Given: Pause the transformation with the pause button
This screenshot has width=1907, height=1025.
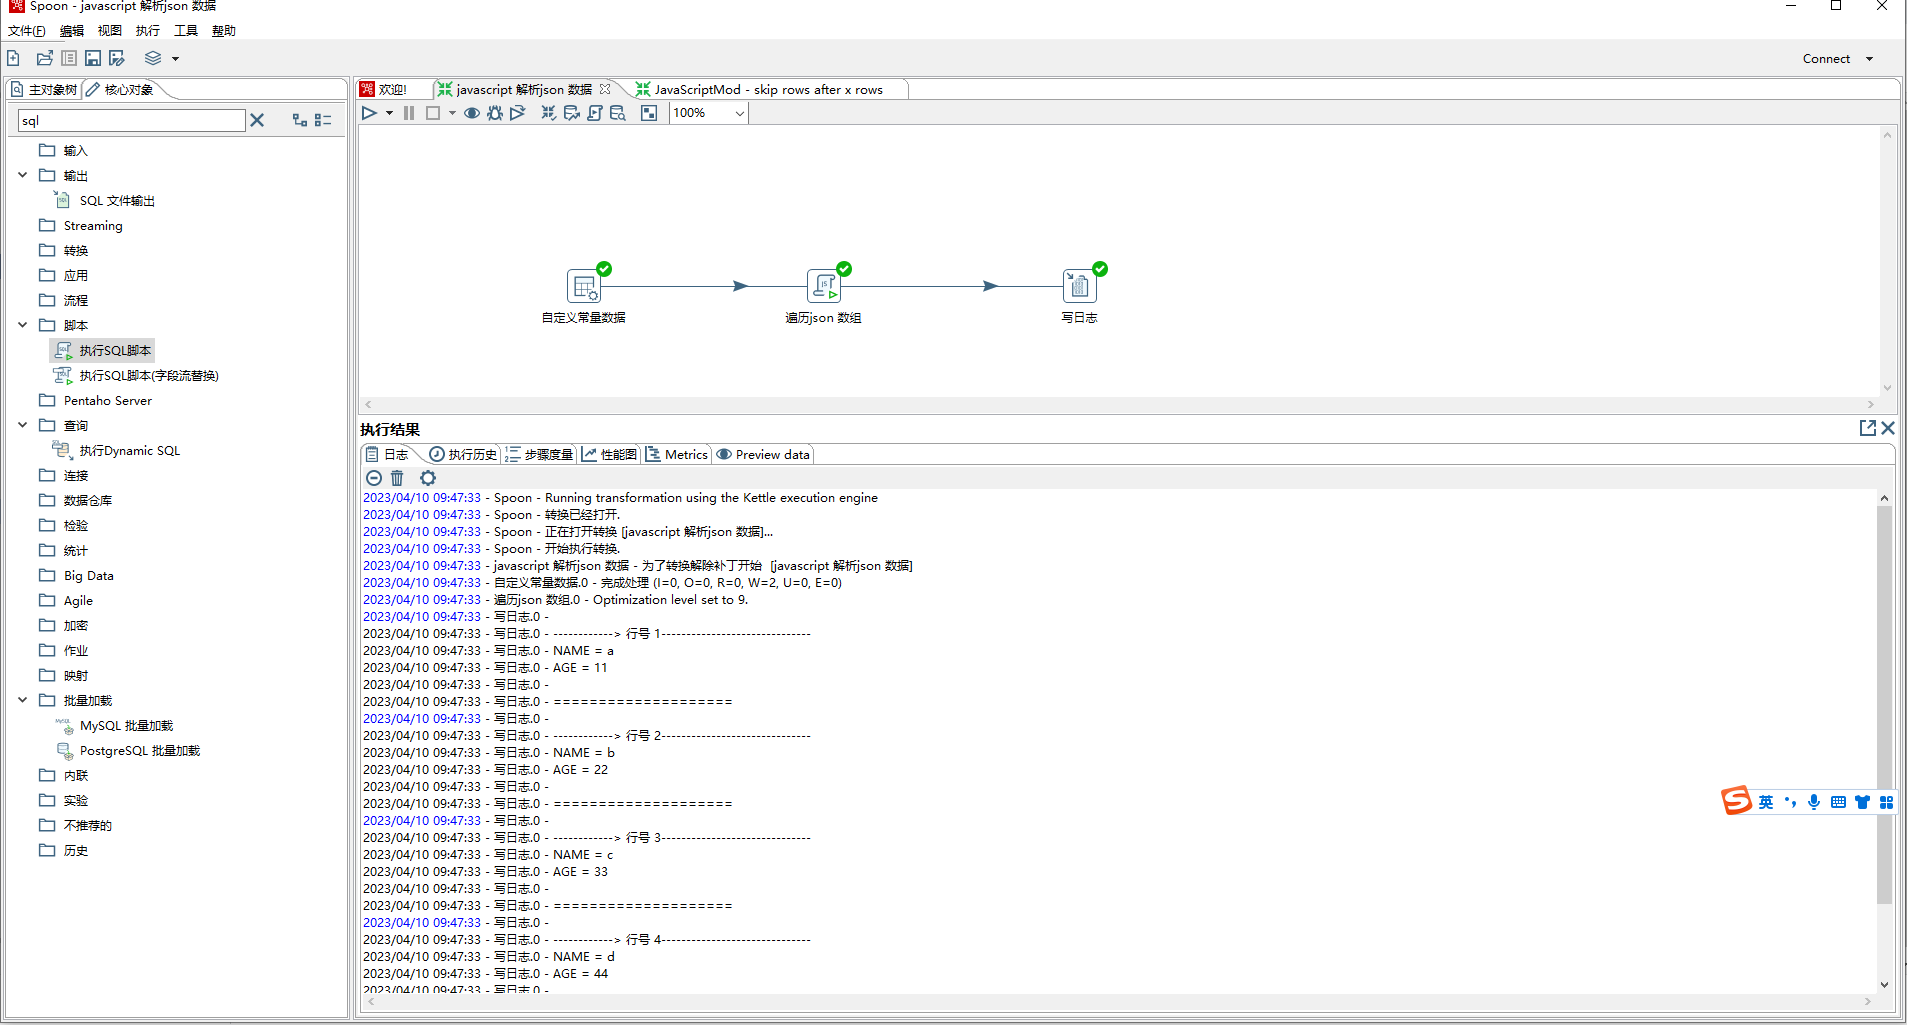Looking at the screenshot, I should coord(409,113).
